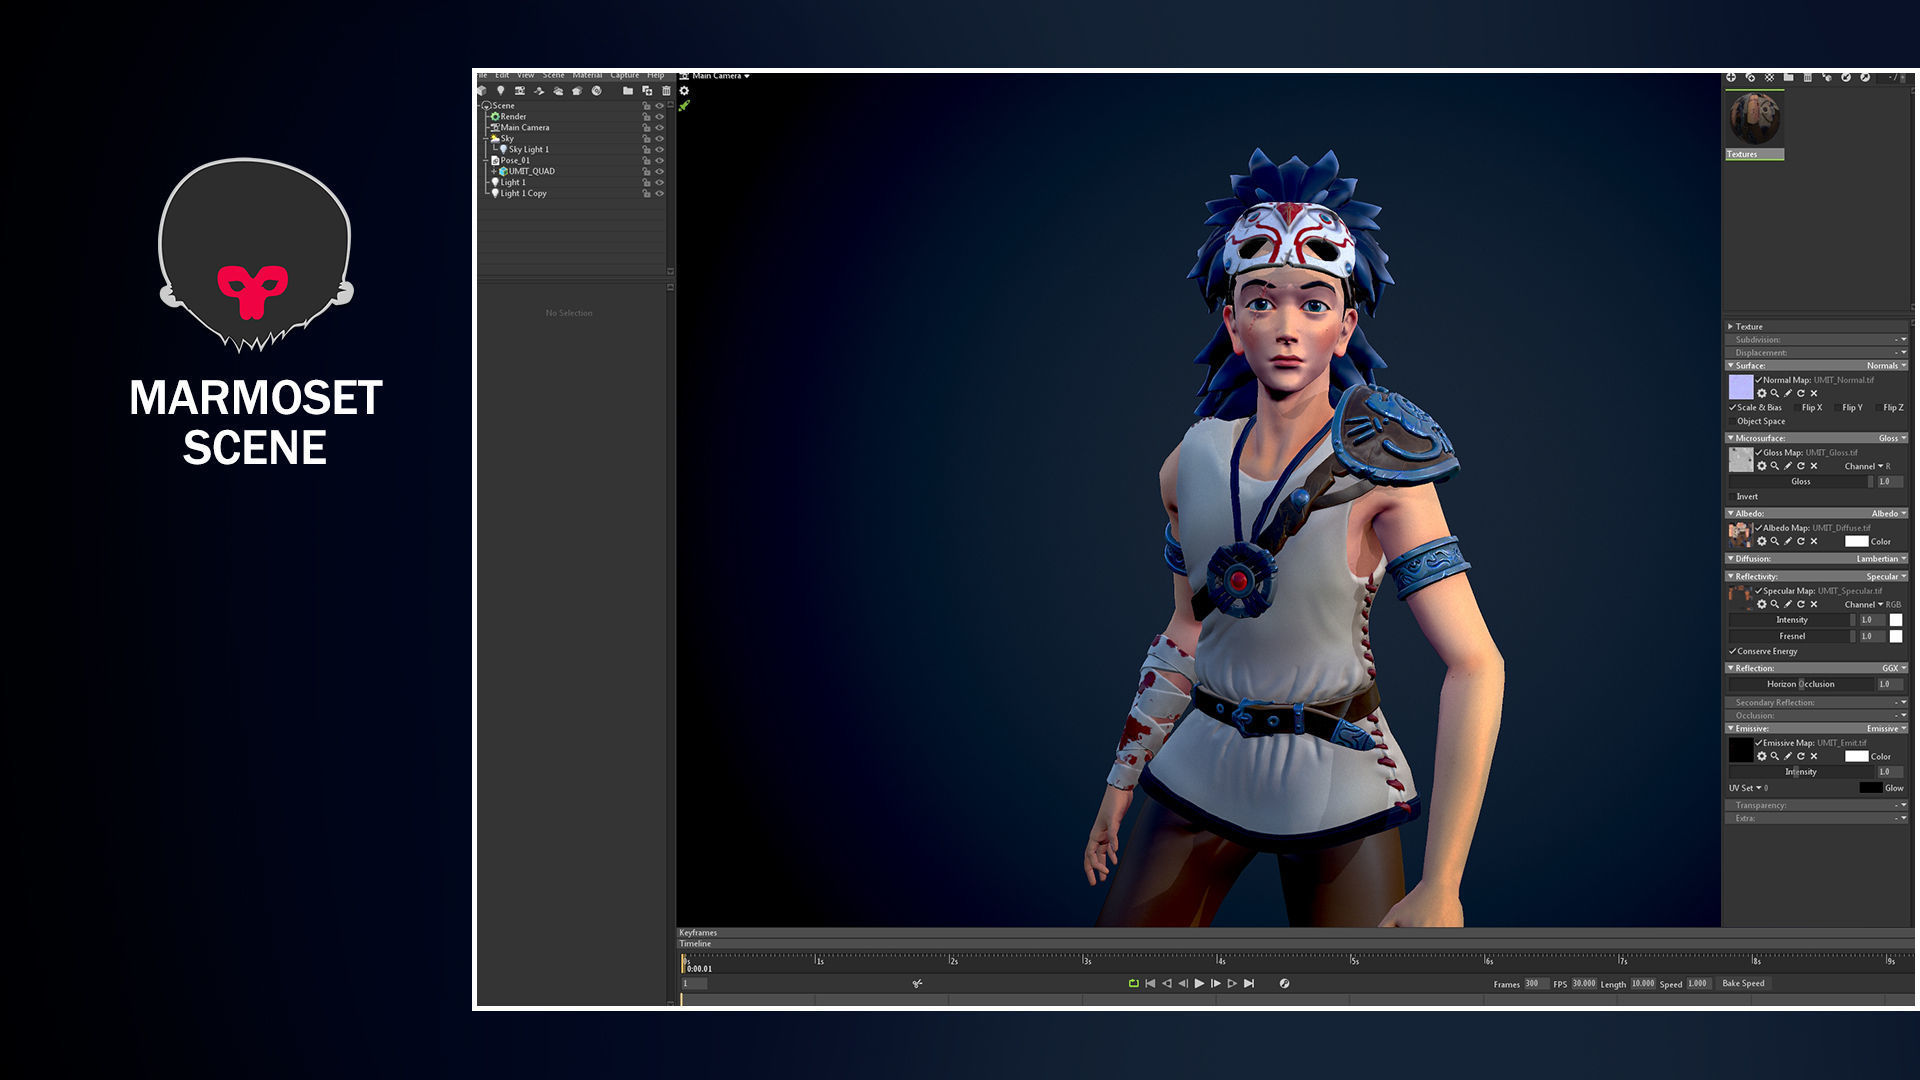Click the FPS value field
This screenshot has height=1080, width=1920.
[x=1584, y=984]
